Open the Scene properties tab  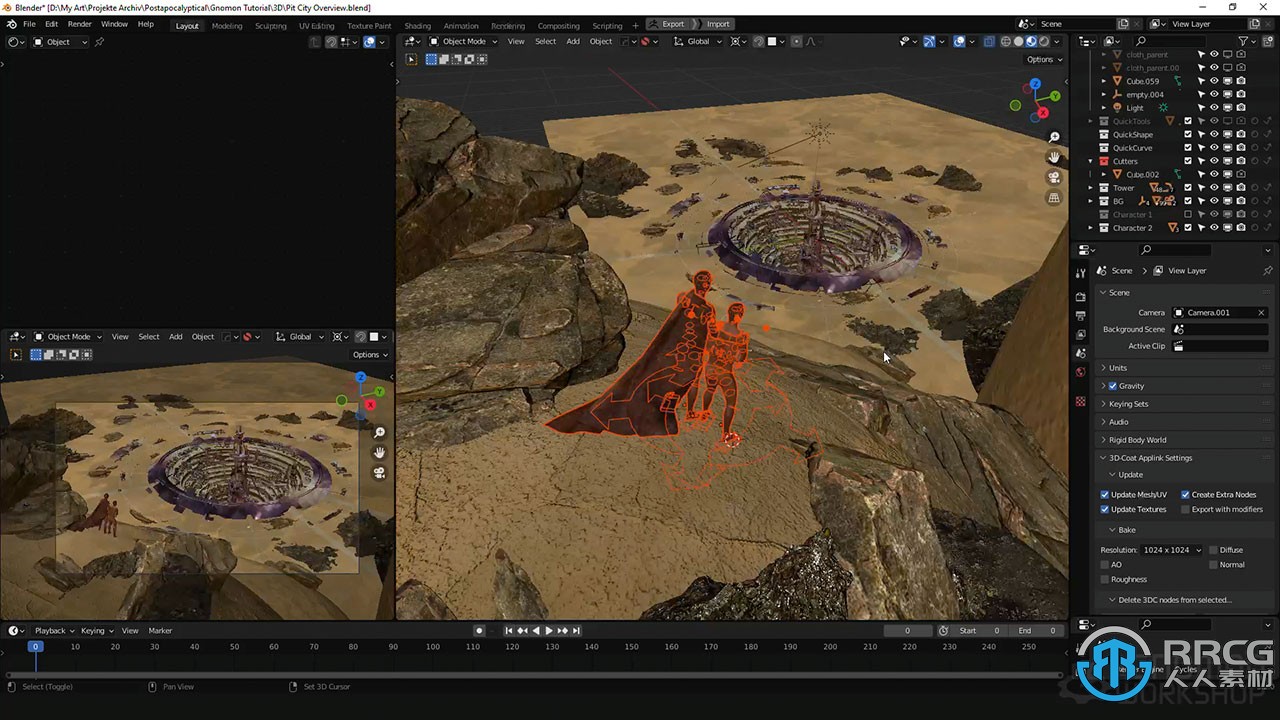1080,353
